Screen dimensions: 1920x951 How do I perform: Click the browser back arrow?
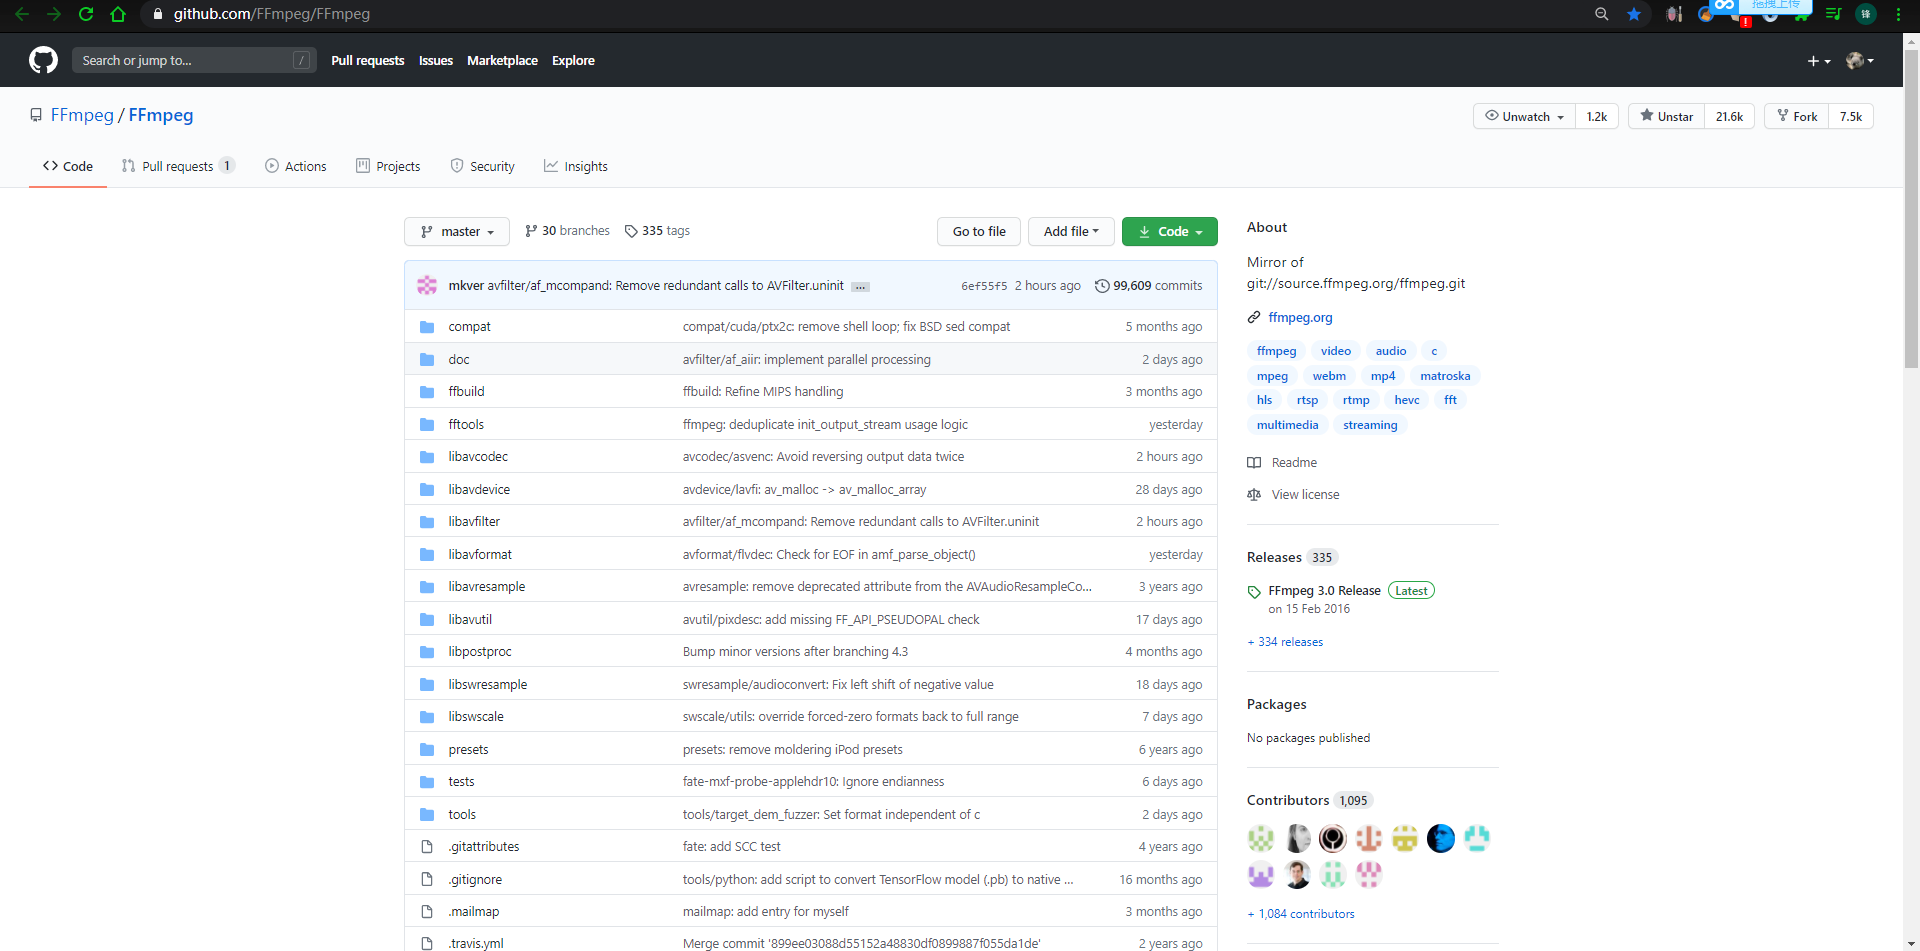(22, 14)
